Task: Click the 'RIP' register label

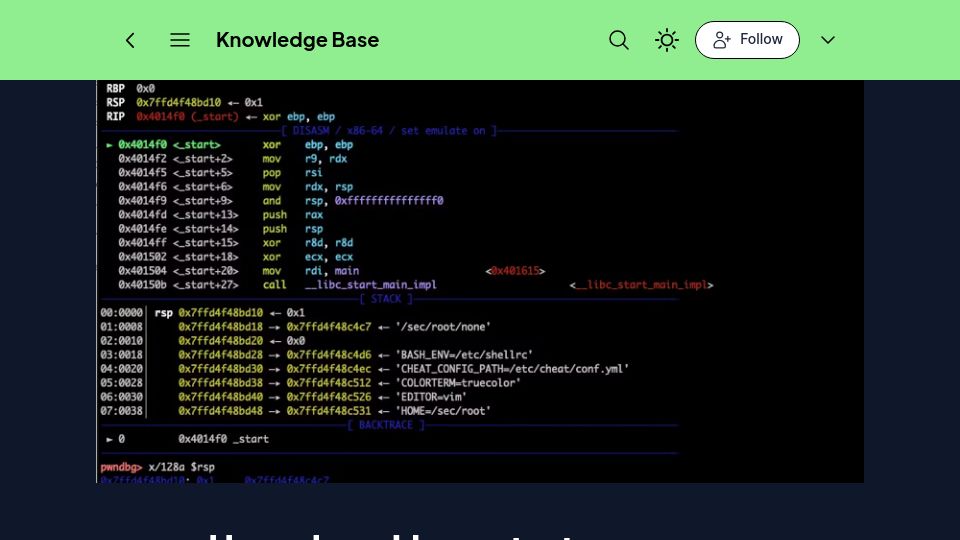Action: click(115, 116)
